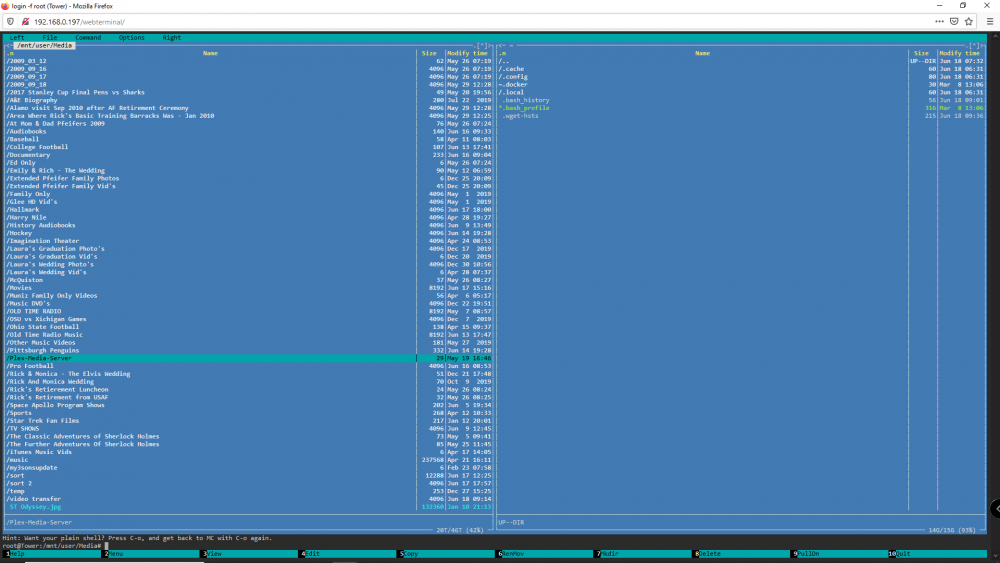Select the ST Odyssey.jpg file

coord(35,507)
